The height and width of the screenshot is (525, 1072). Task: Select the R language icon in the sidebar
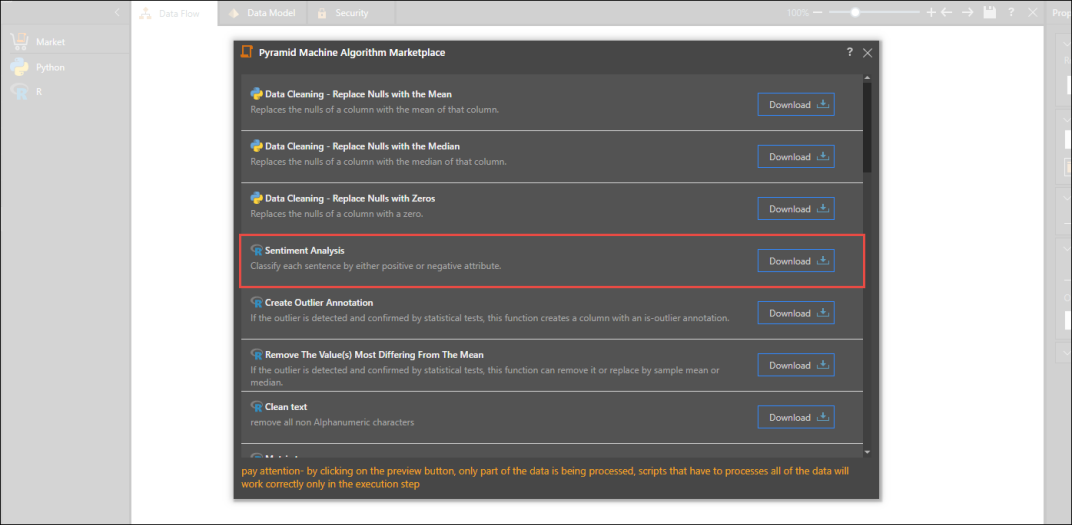tap(19, 91)
